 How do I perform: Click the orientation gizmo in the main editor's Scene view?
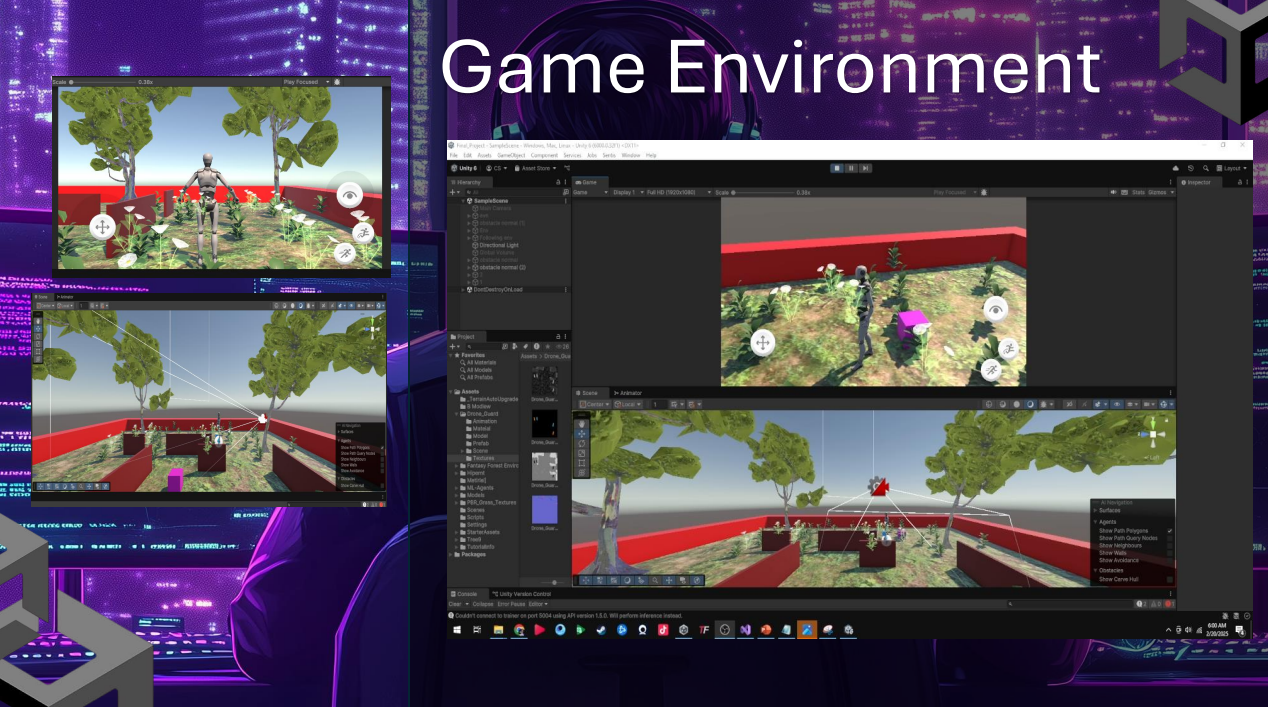click(1152, 434)
